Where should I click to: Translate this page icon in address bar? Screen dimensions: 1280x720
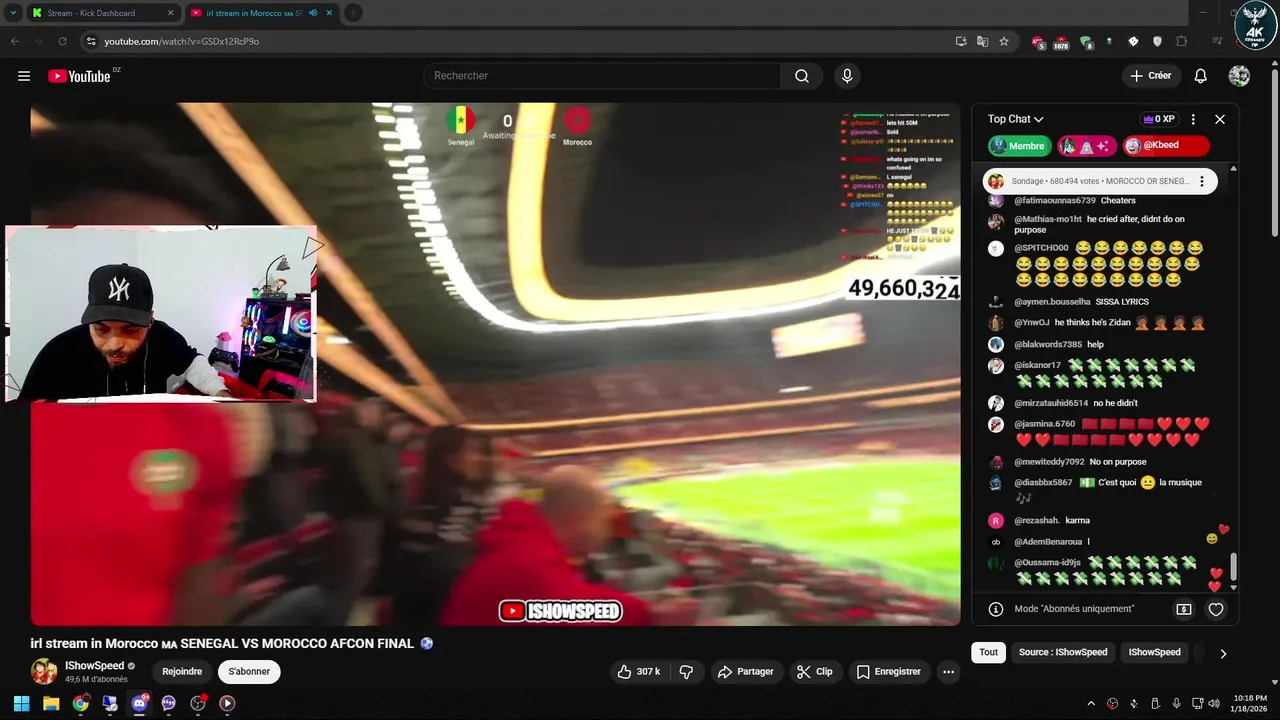982,41
